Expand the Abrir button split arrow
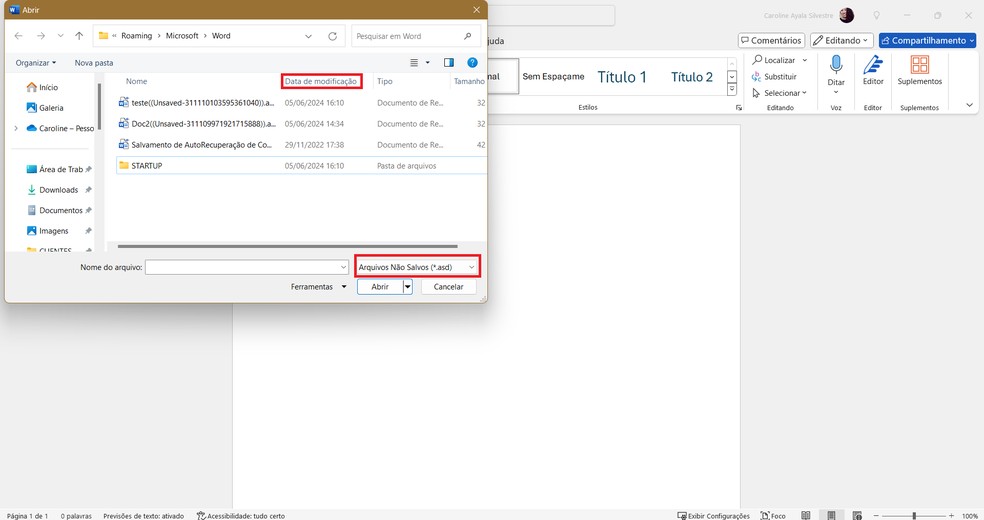Viewport: 984px width, 520px height. (x=407, y=287)
